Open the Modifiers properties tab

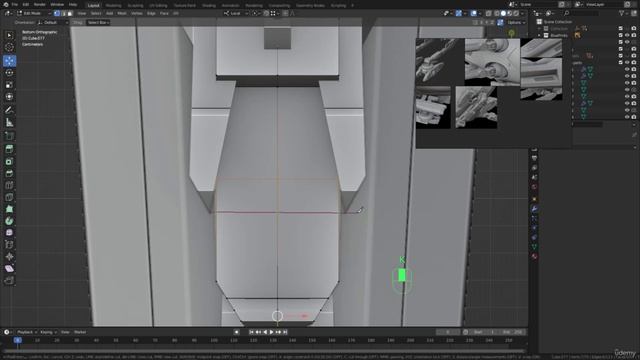(x=534, y=209)
